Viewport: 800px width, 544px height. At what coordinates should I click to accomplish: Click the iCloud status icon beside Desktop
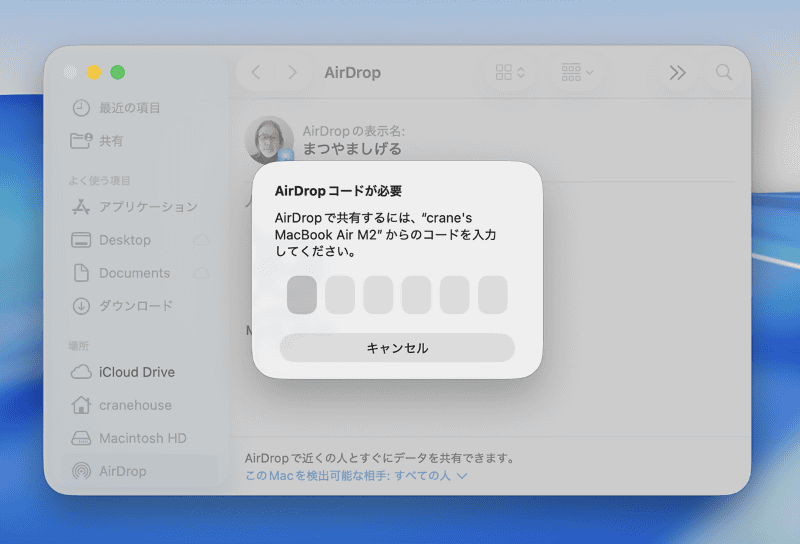(201, 240)
